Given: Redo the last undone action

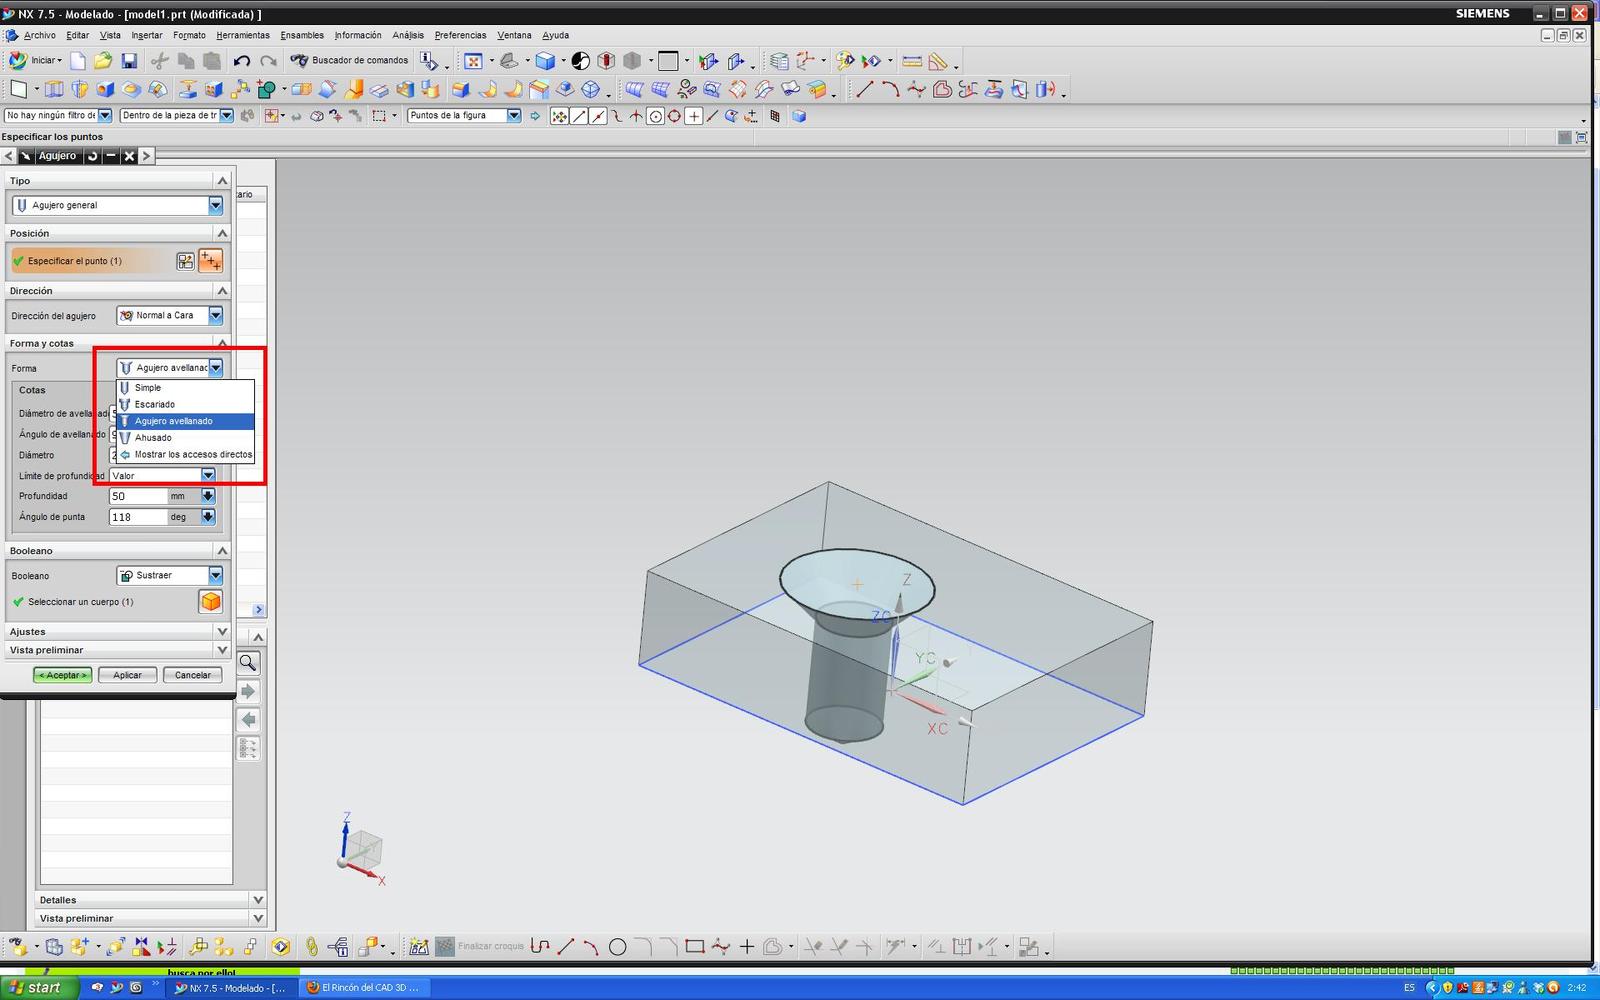Looking at the screenshot, I should 268,61.
